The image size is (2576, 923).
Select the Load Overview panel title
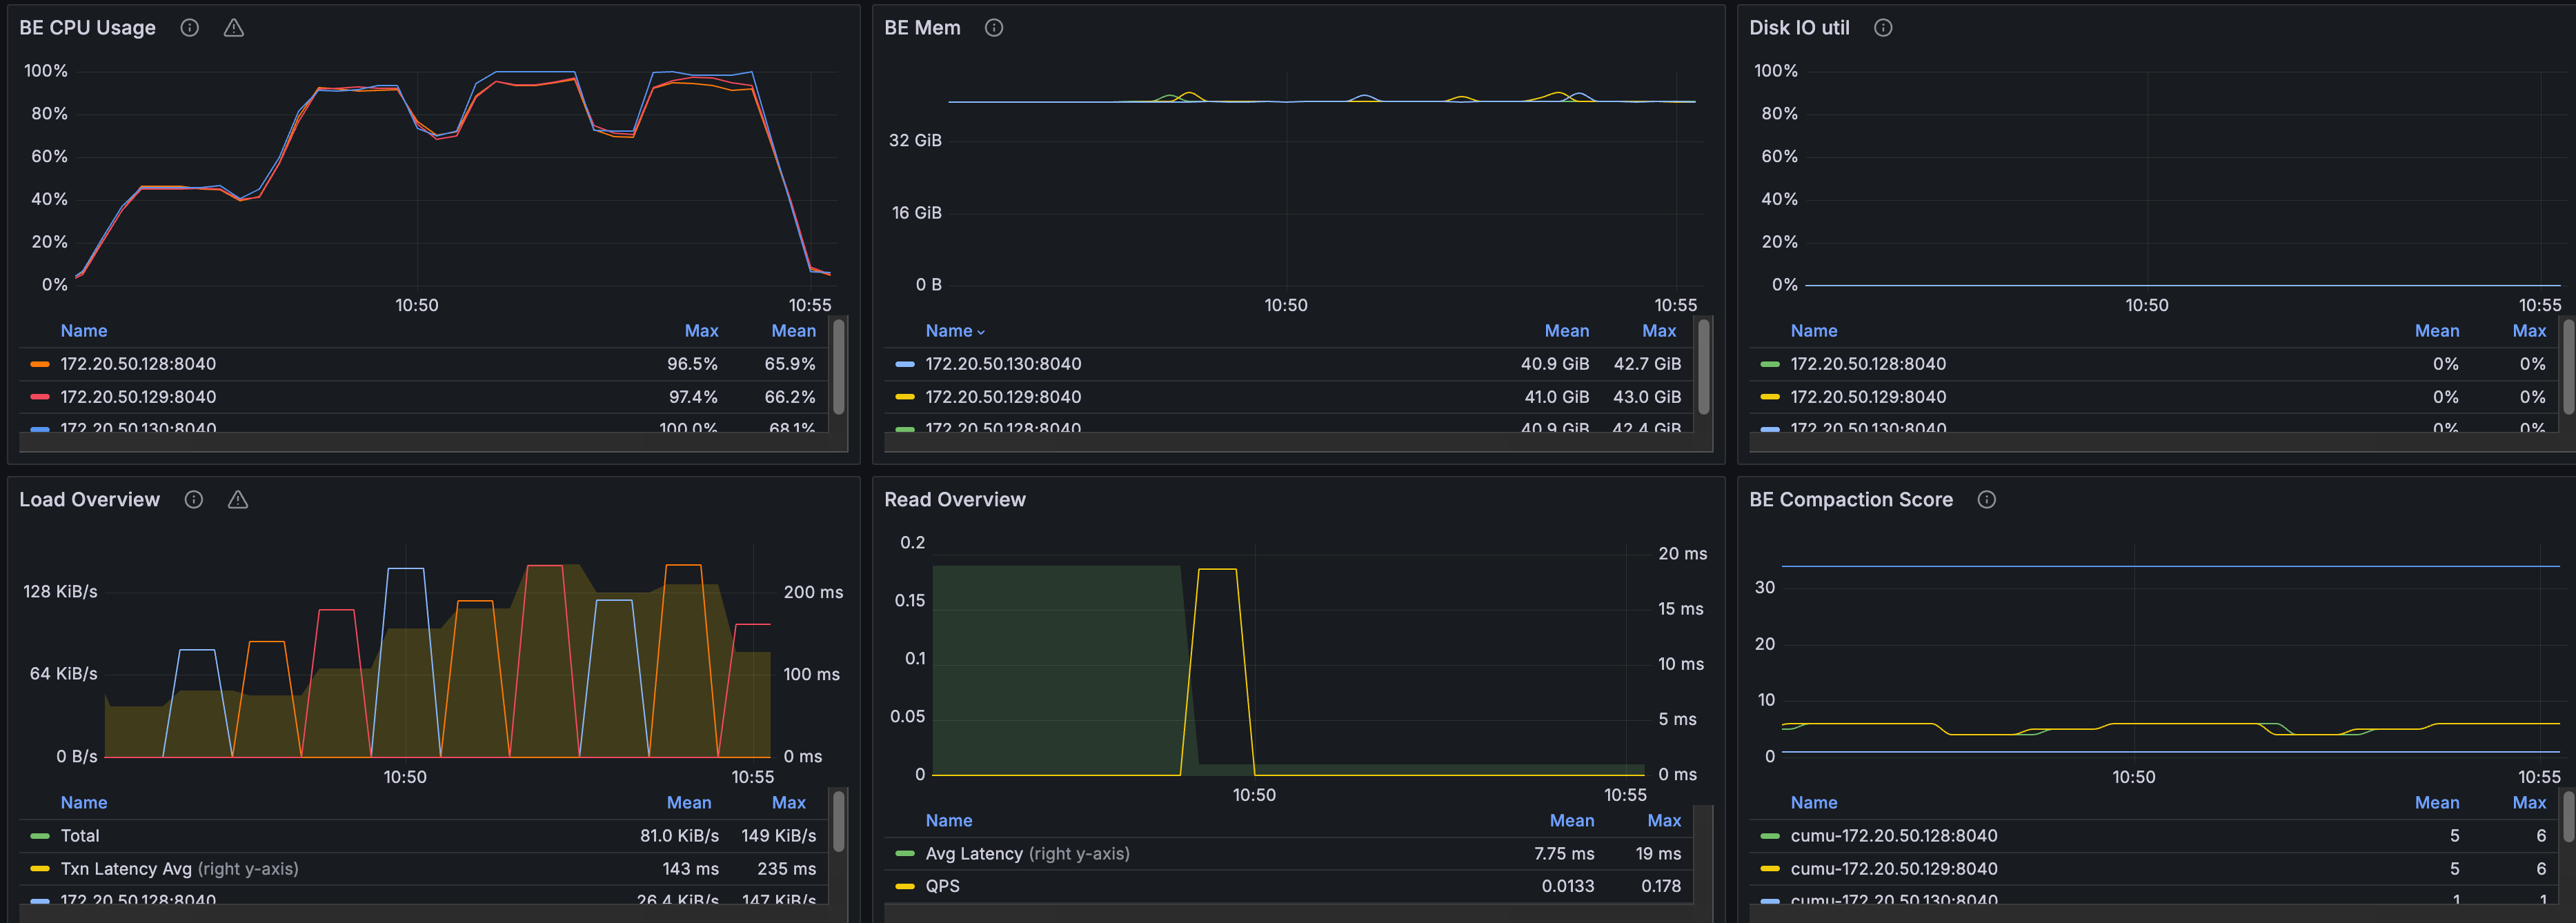pos(89,499)
